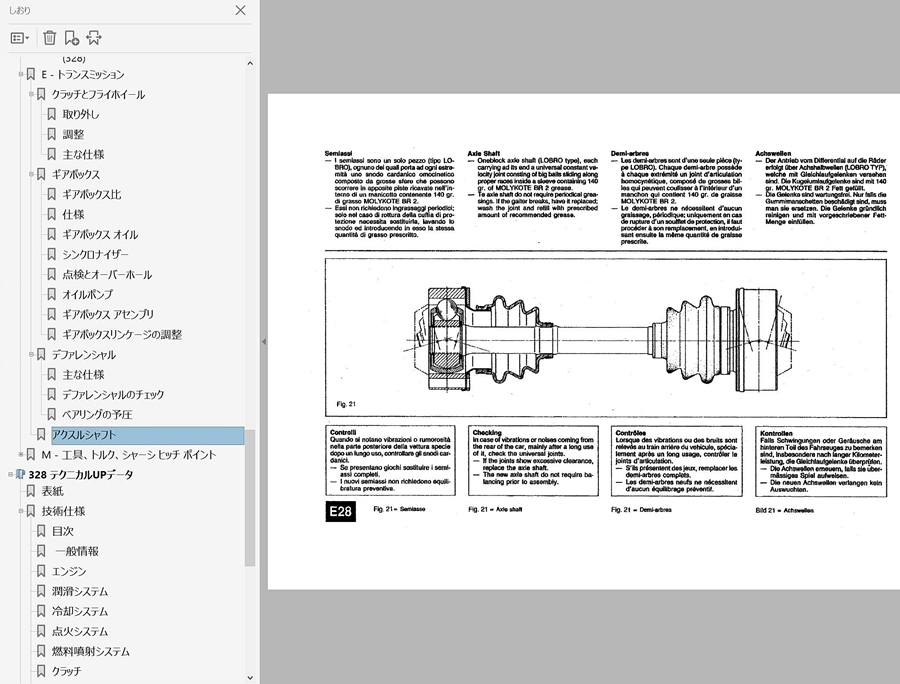Image resolution: width=900 pixels, height=684 pixels.
Task: Click the bookmark icon beside 調整
Action: pos(52,134)
